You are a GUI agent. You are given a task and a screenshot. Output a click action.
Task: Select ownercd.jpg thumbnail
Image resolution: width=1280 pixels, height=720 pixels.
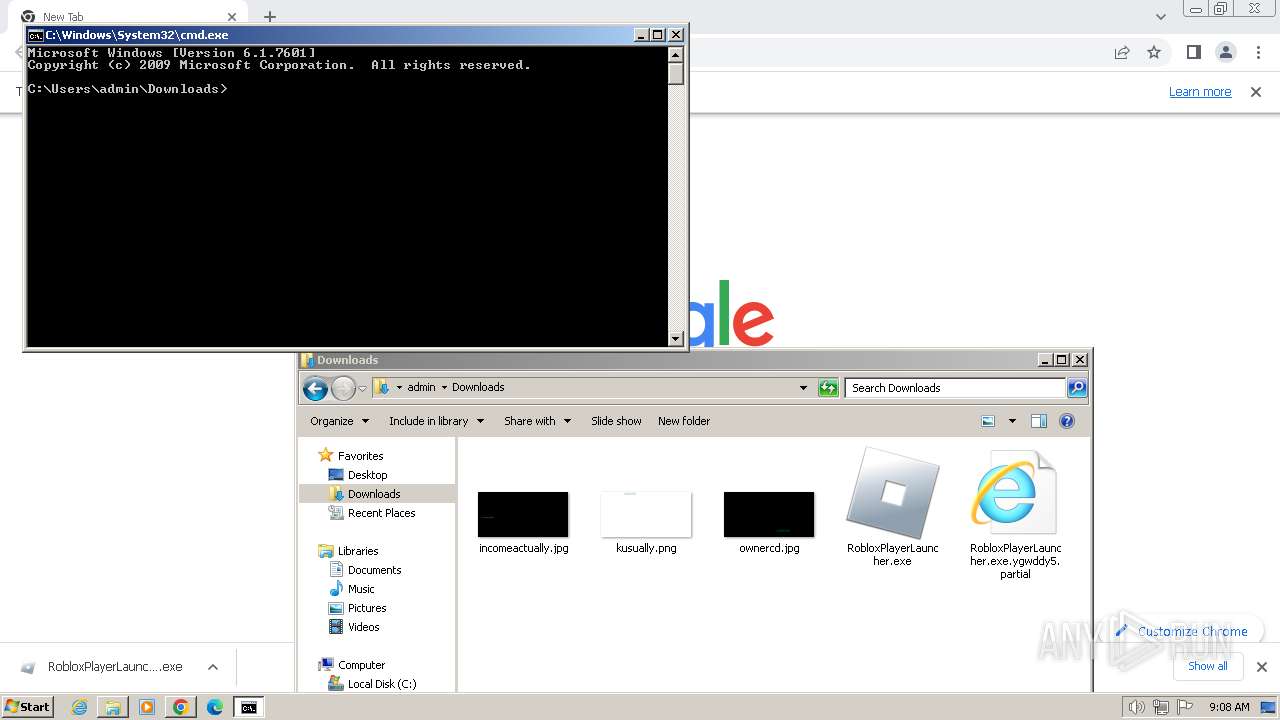[x=769, y=514]
